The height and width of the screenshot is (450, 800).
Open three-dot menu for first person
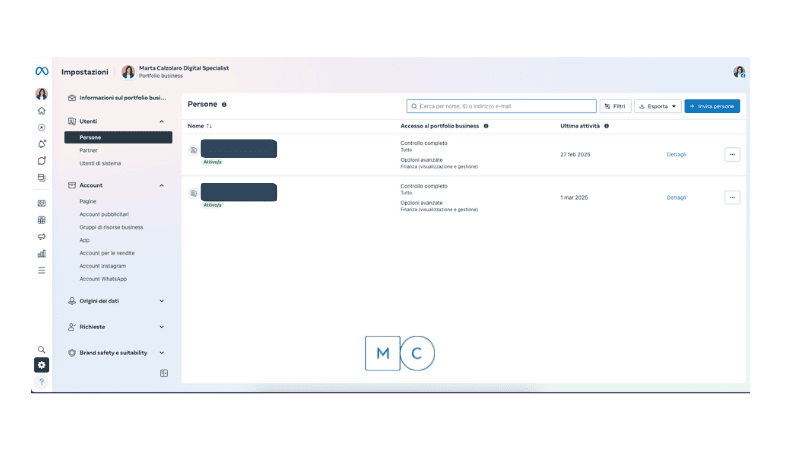tap(732, 154)
